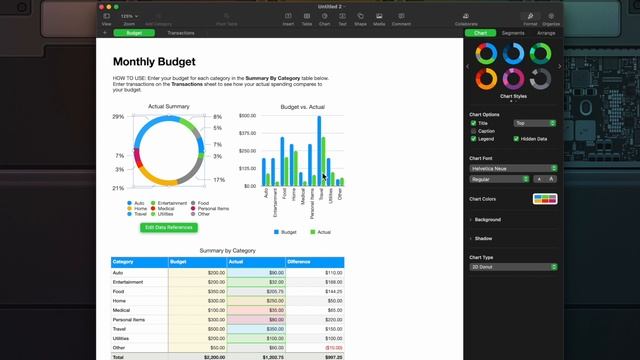Screen dimensions: 640x360
Task: Select the Segments inspector tab
Action: coord(513,33)
